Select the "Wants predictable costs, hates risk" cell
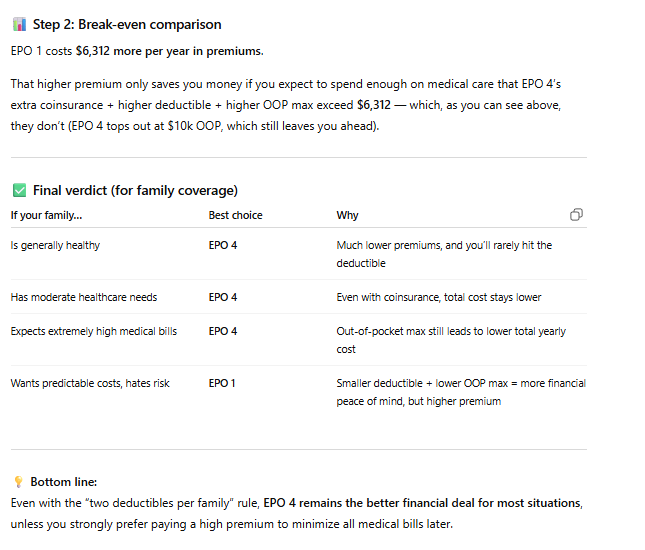The width and height of the screenshot is (645, 550). click(90, 383)
